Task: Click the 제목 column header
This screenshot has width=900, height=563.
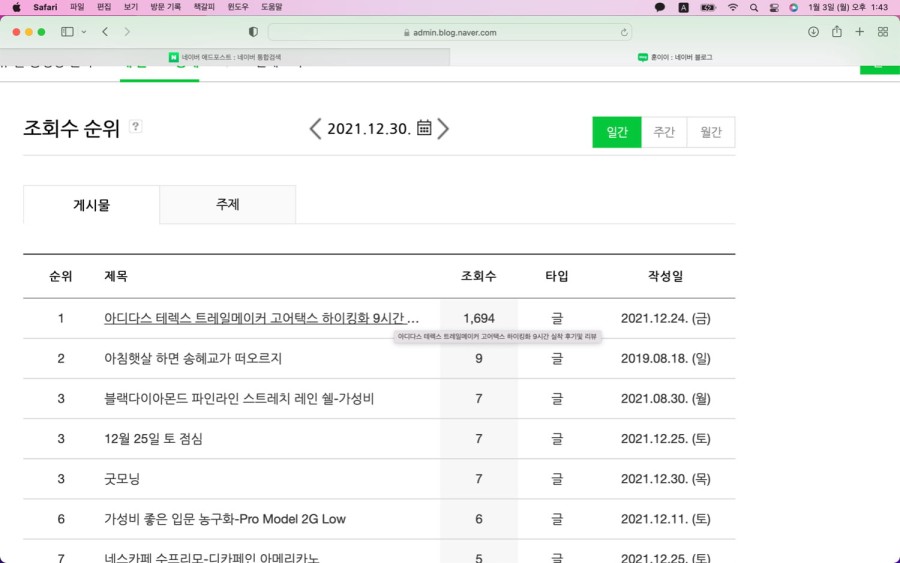Action: click(x=116, y=276)
